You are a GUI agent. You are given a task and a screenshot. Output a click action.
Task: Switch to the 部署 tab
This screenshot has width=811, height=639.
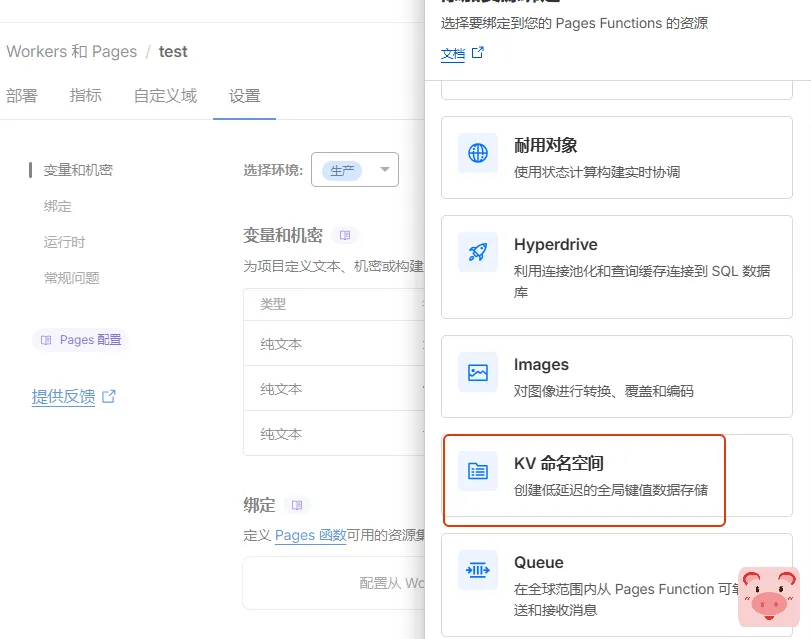22,96
